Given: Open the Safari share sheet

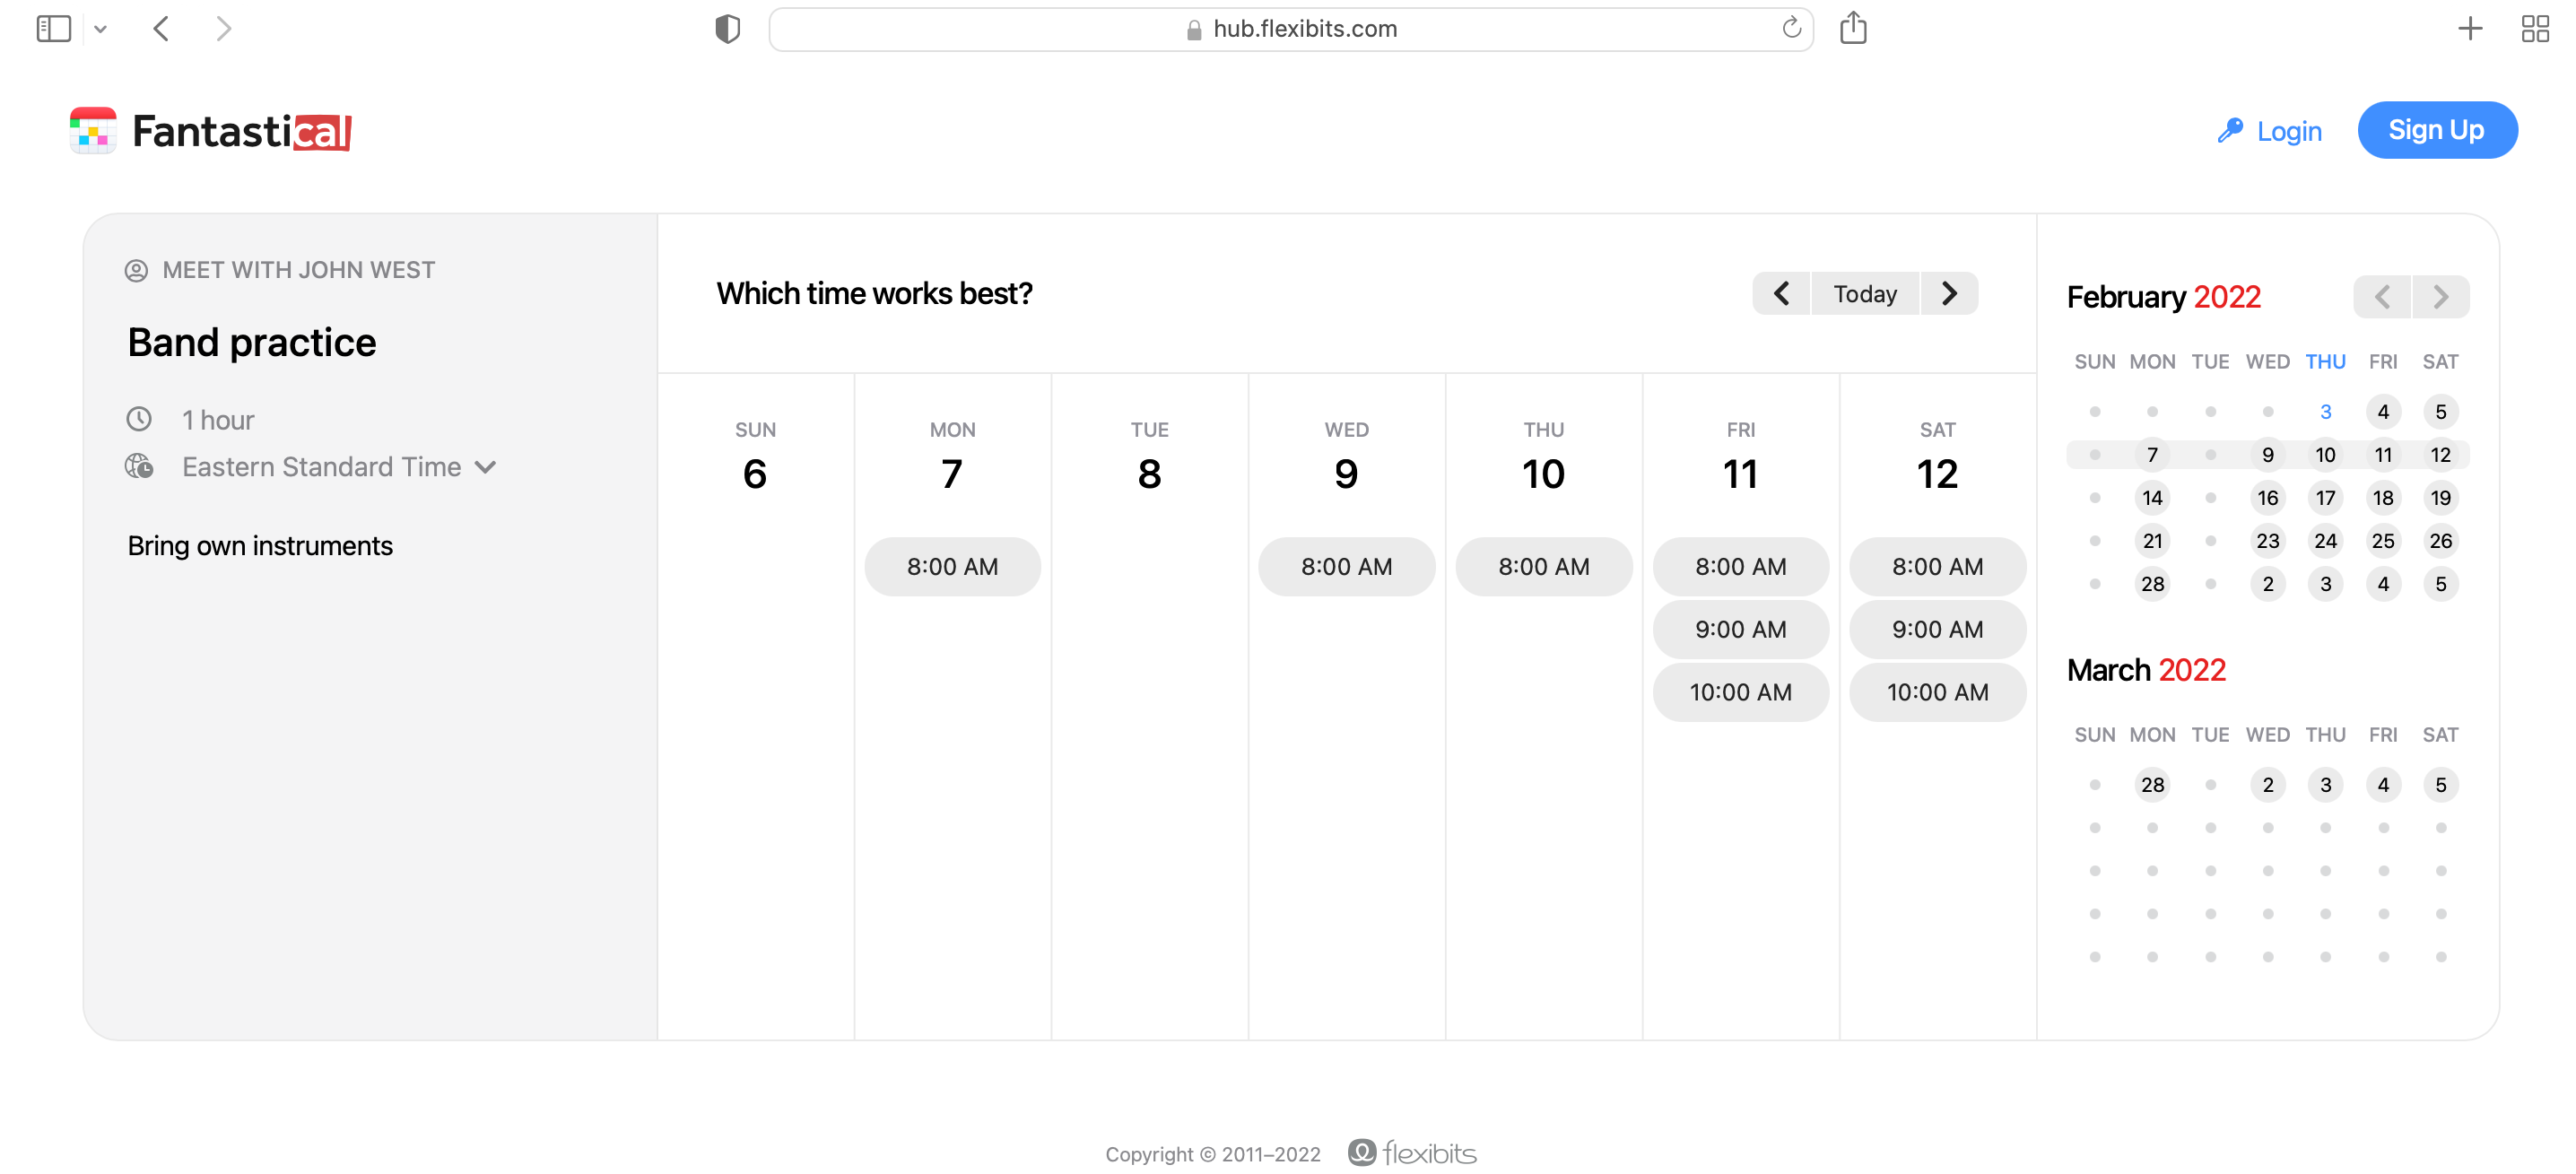Looking at the screenshot, I should (x=1852, y=28).
